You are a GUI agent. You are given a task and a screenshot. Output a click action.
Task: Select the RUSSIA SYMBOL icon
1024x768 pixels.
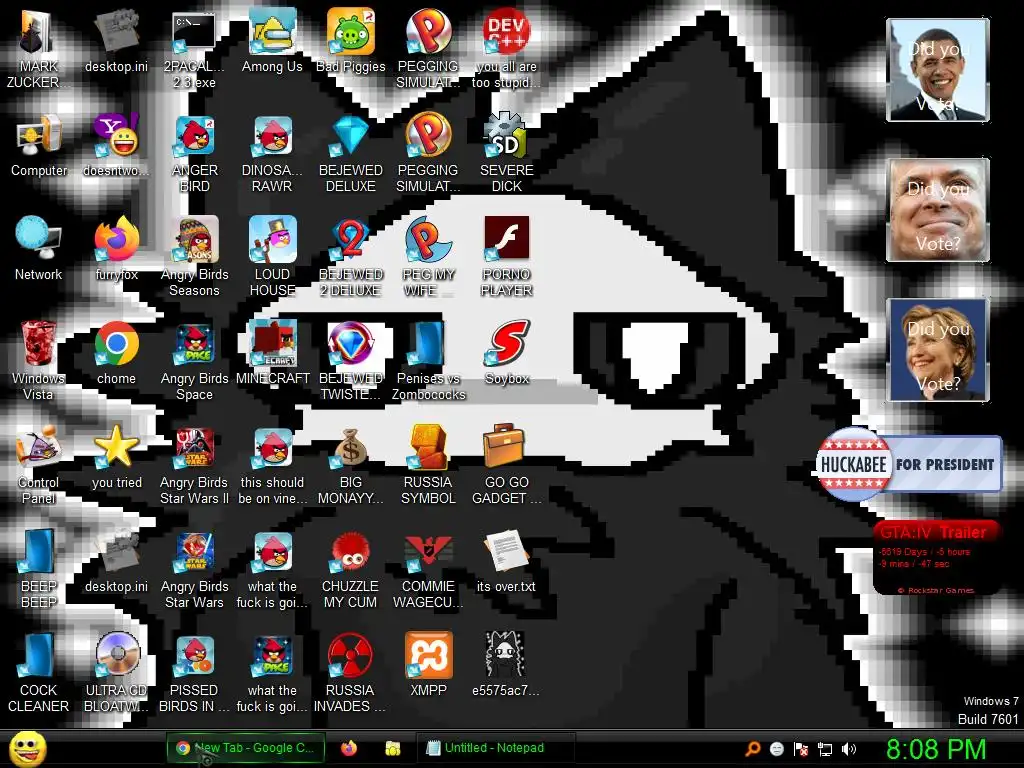point(428,465)
